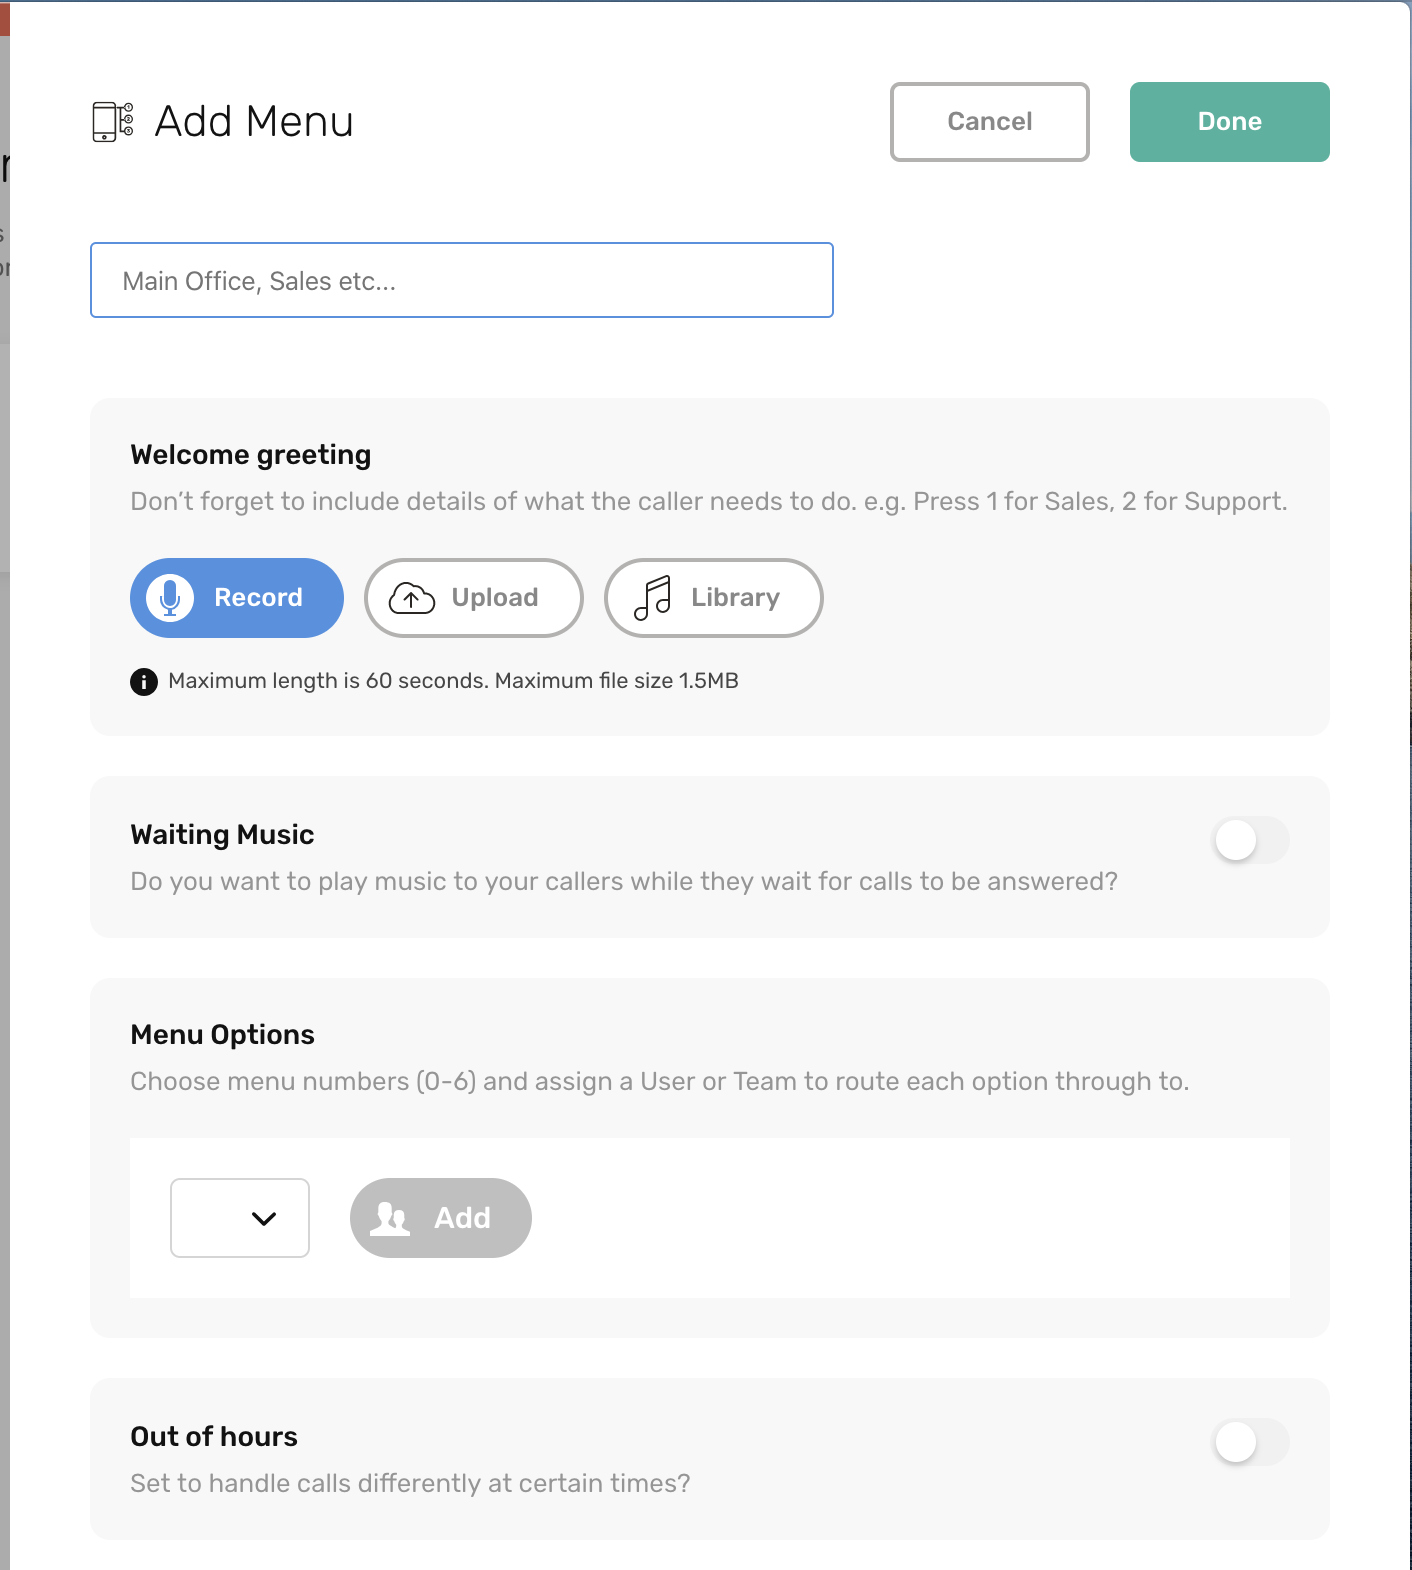This screenshot has height=1570, width=1412.
Task: Open the menu number dropdown
Action: click(x=240, y=1218)
